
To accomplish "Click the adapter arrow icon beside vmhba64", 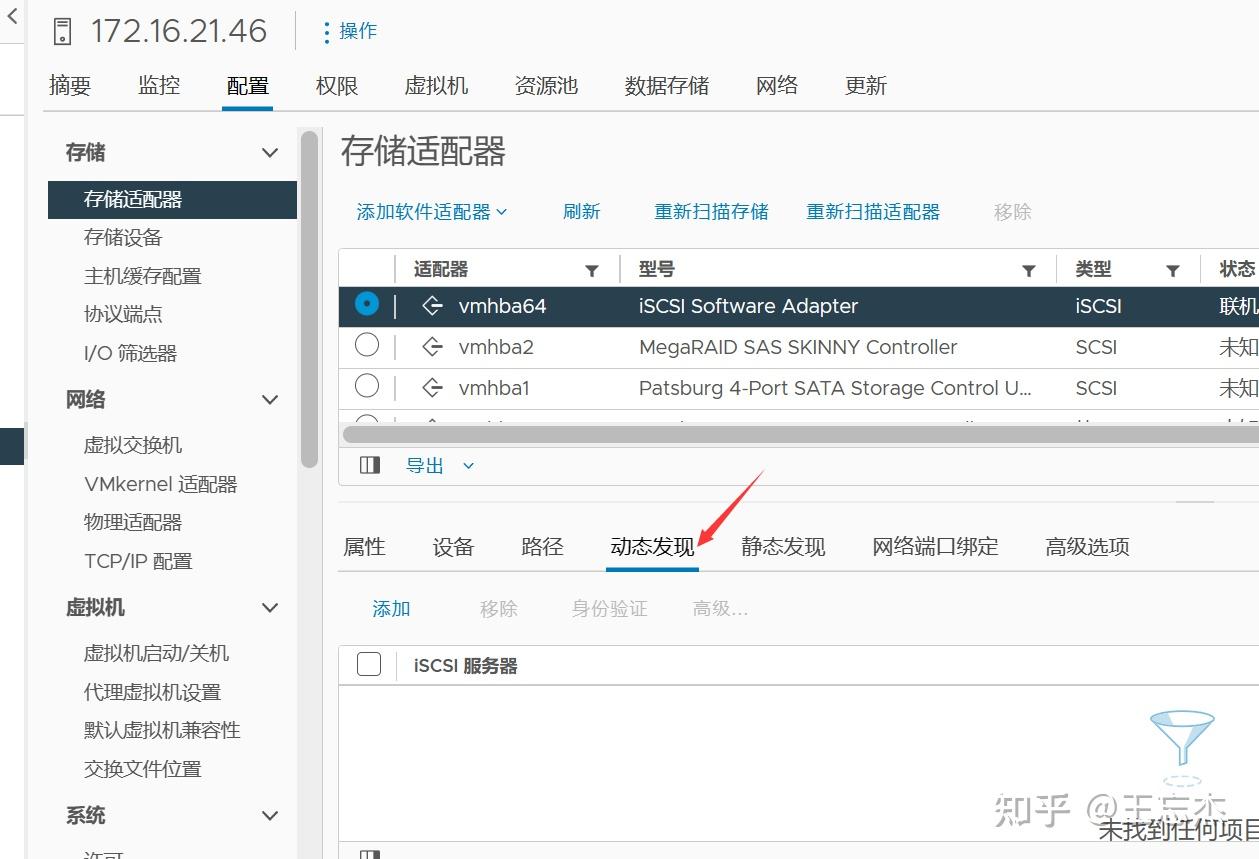I will coord(431,305).
